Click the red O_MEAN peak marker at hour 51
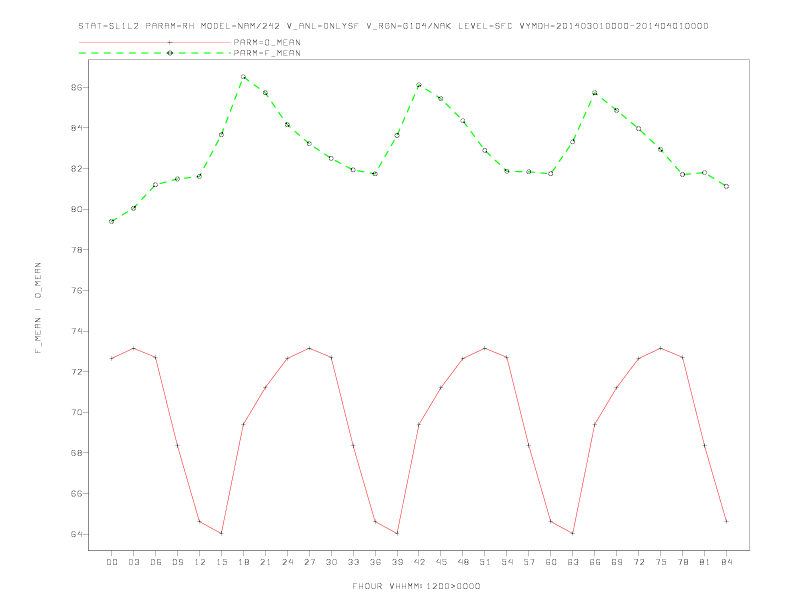 [485, 348]
